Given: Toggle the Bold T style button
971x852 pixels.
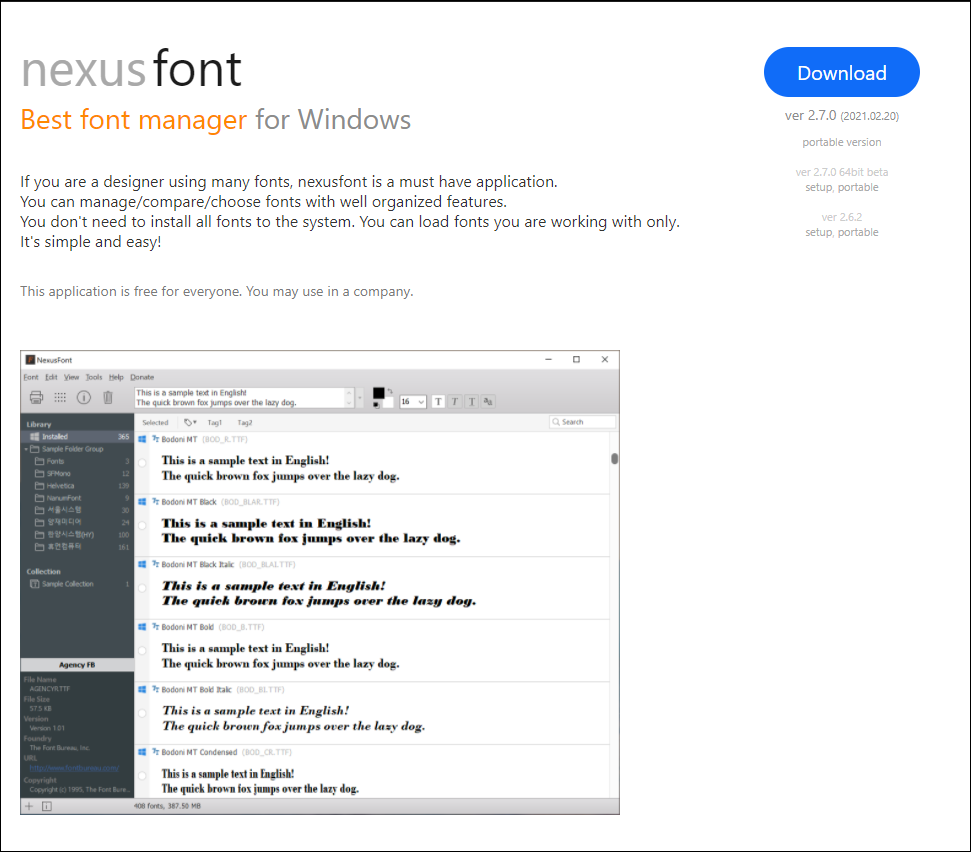Looking at the screenshot, I should click(438, 401).
